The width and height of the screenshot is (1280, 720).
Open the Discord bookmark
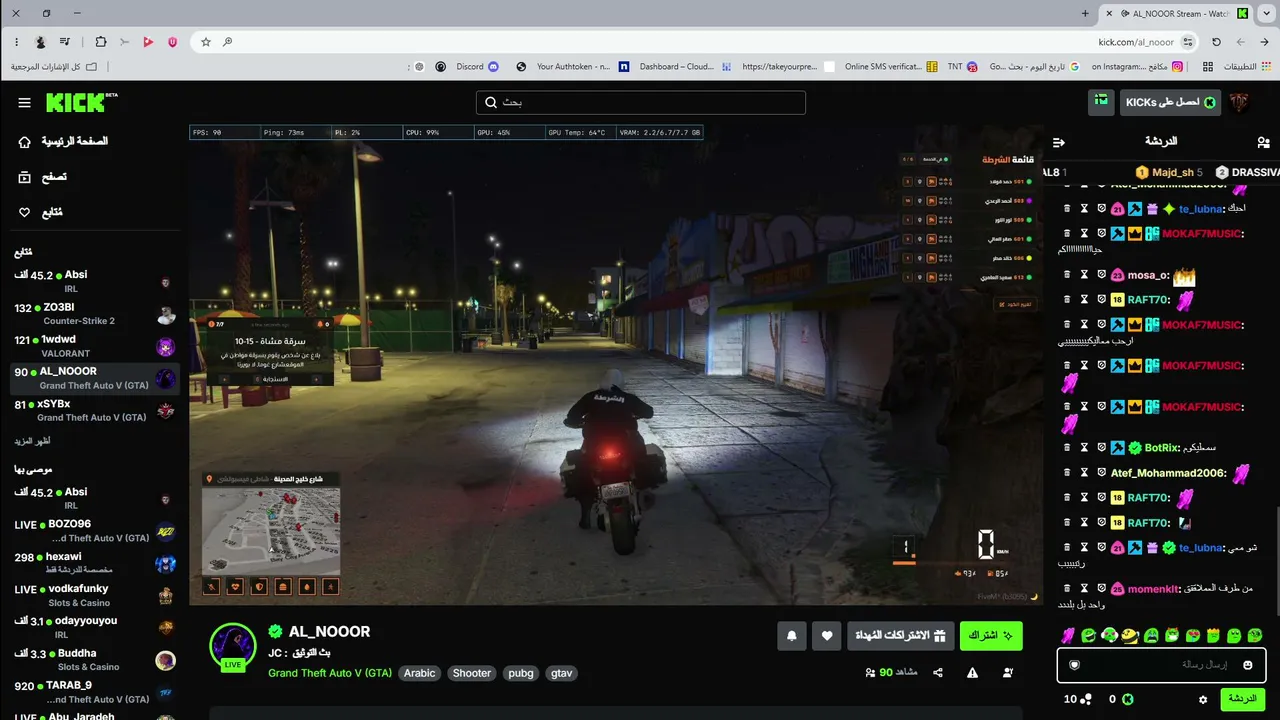[477, 67]
